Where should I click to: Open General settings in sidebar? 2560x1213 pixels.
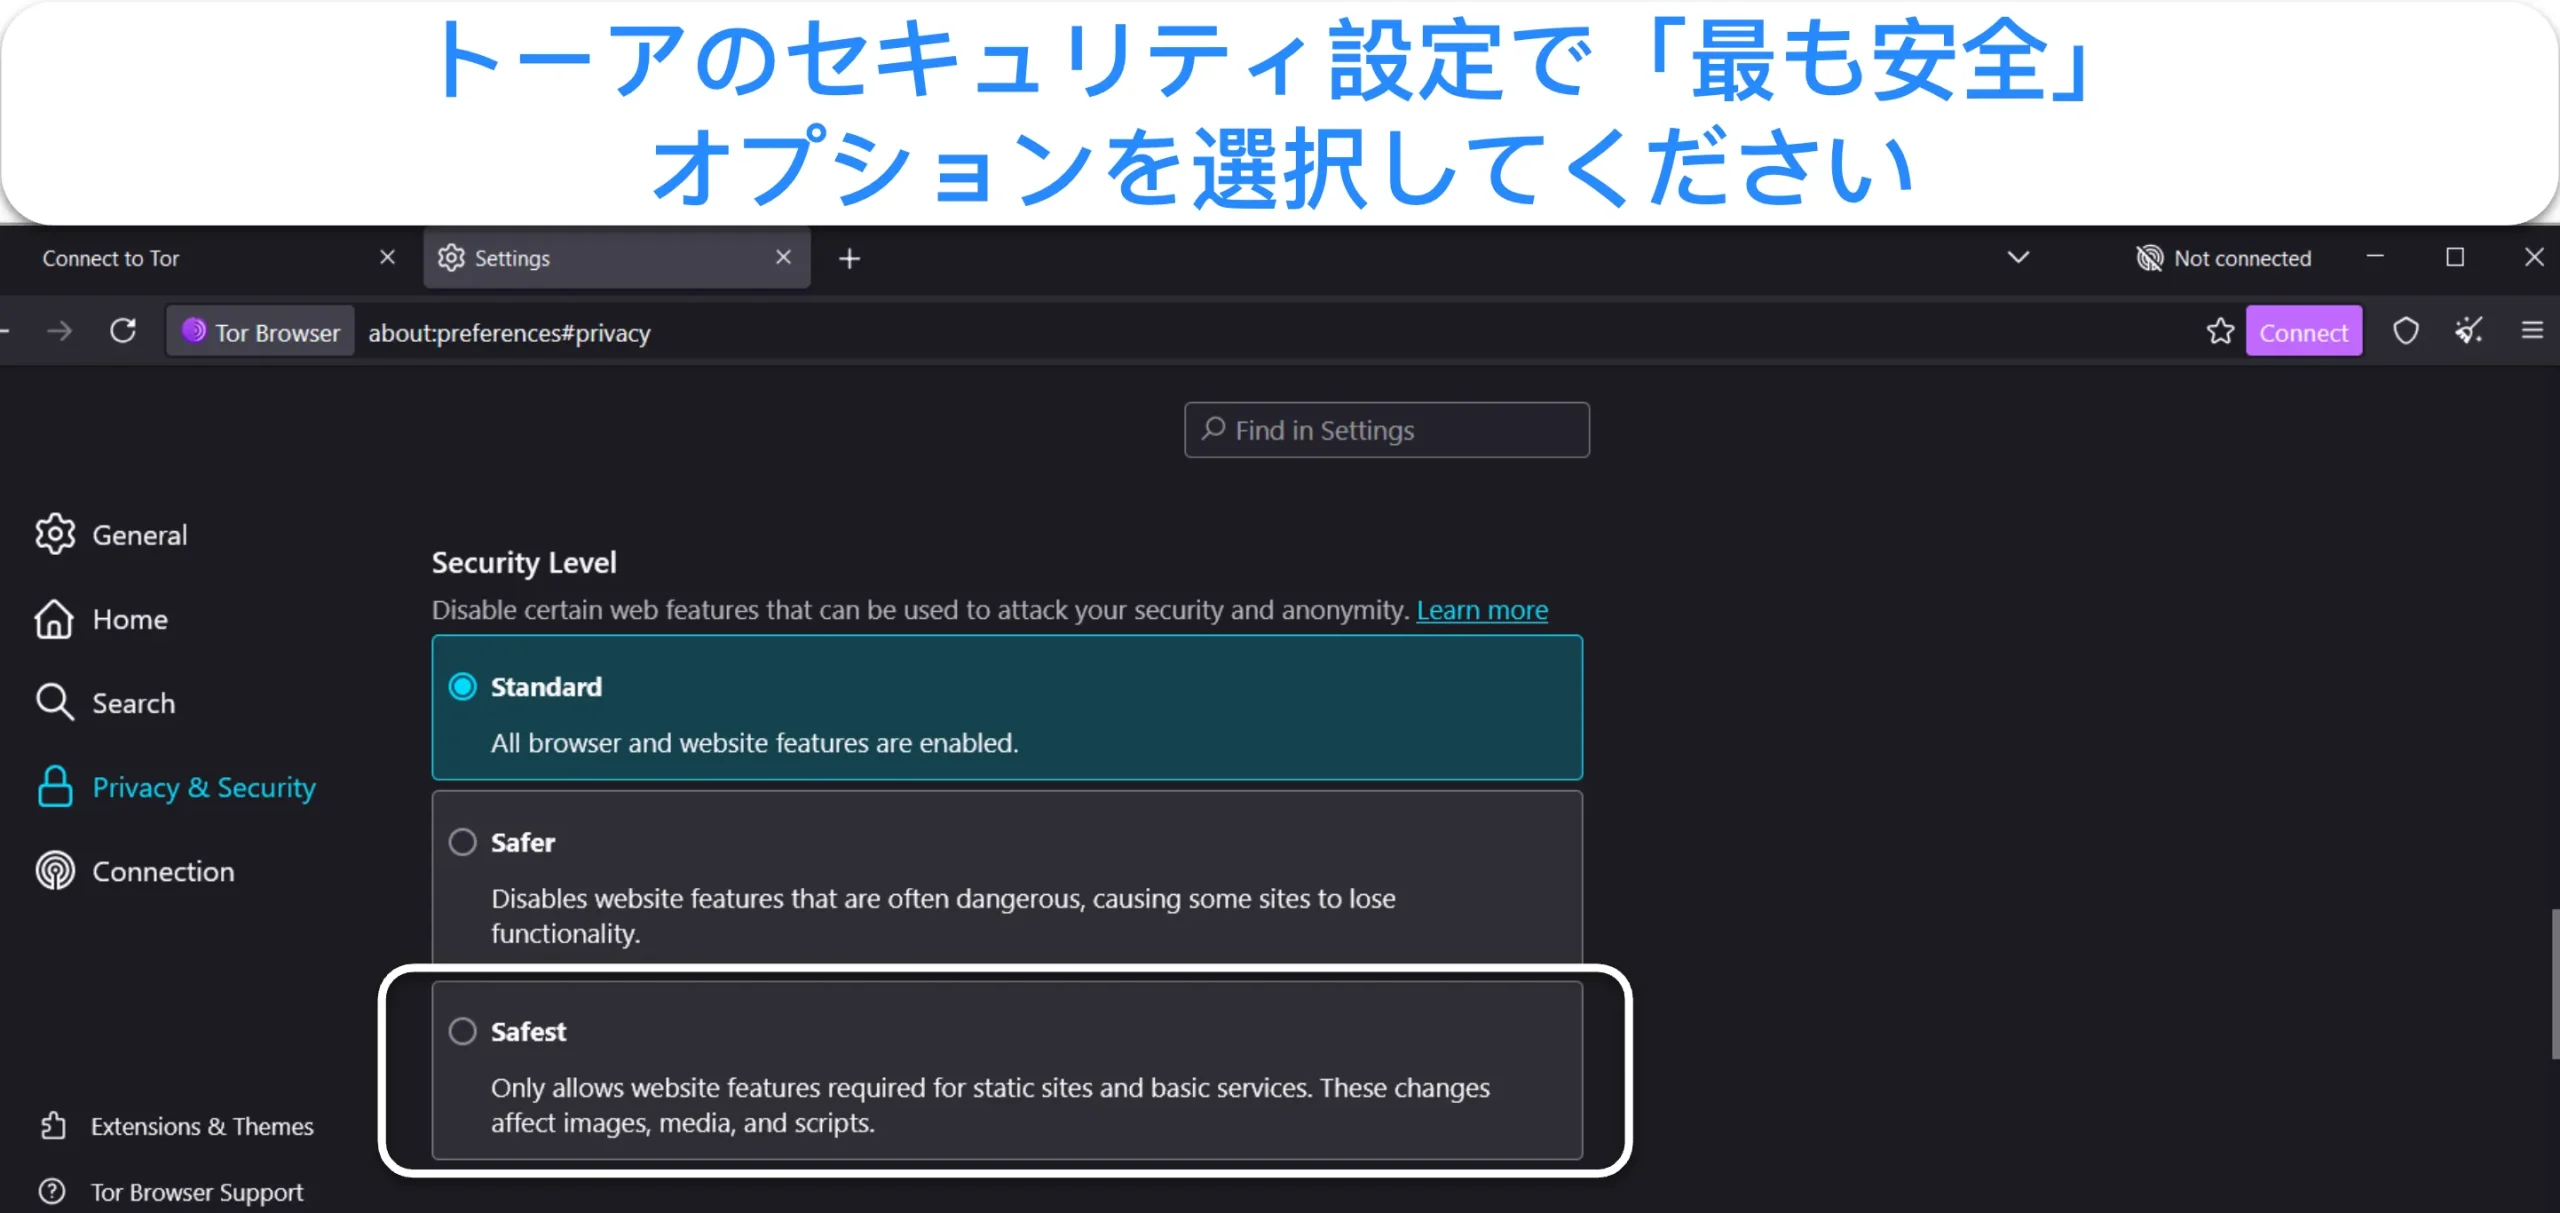coord(111,535)
